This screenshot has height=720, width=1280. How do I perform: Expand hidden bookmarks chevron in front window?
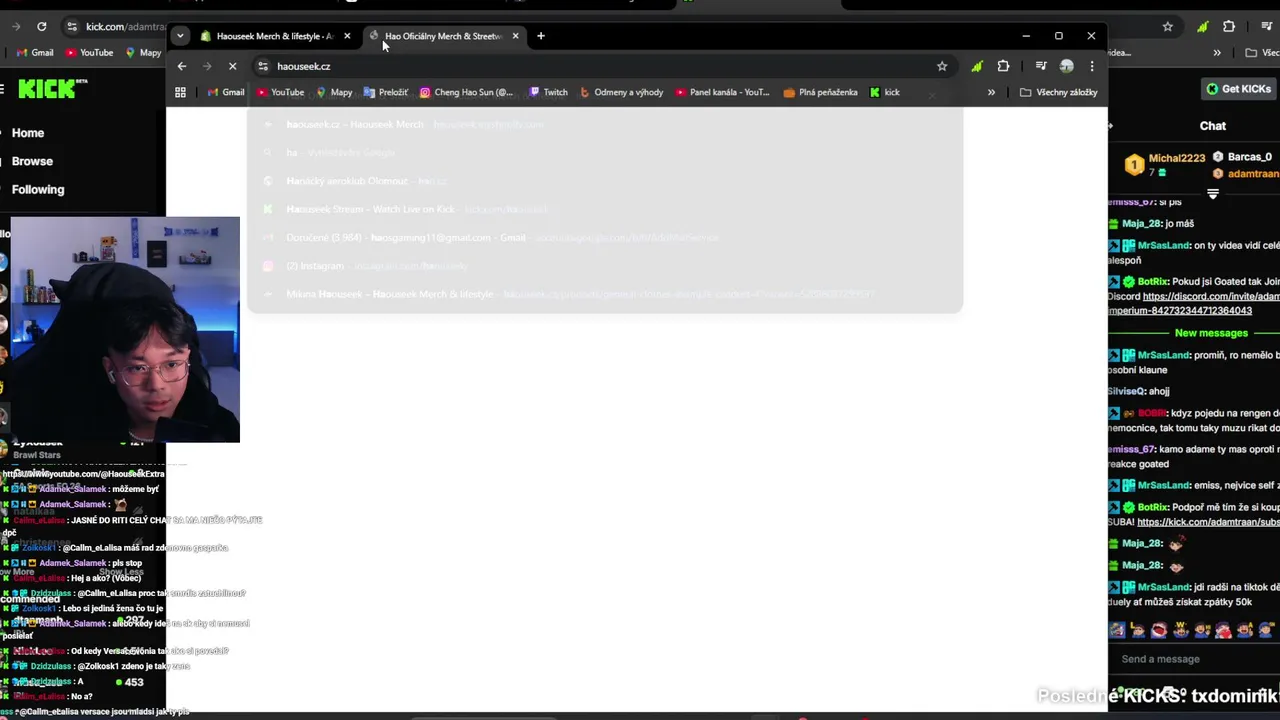tap(991, 92)
